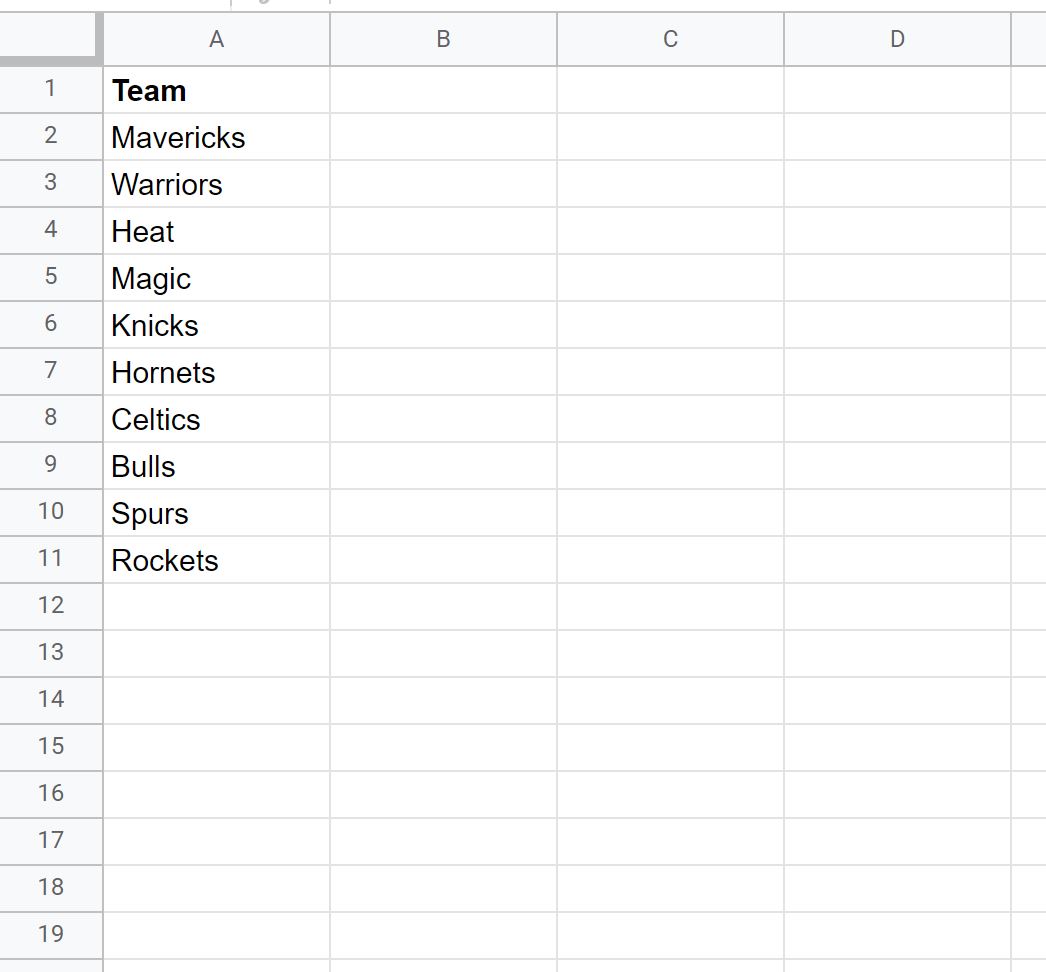Select the Hornets cell
Viewport: 1046px width, 972px height.
217,372
